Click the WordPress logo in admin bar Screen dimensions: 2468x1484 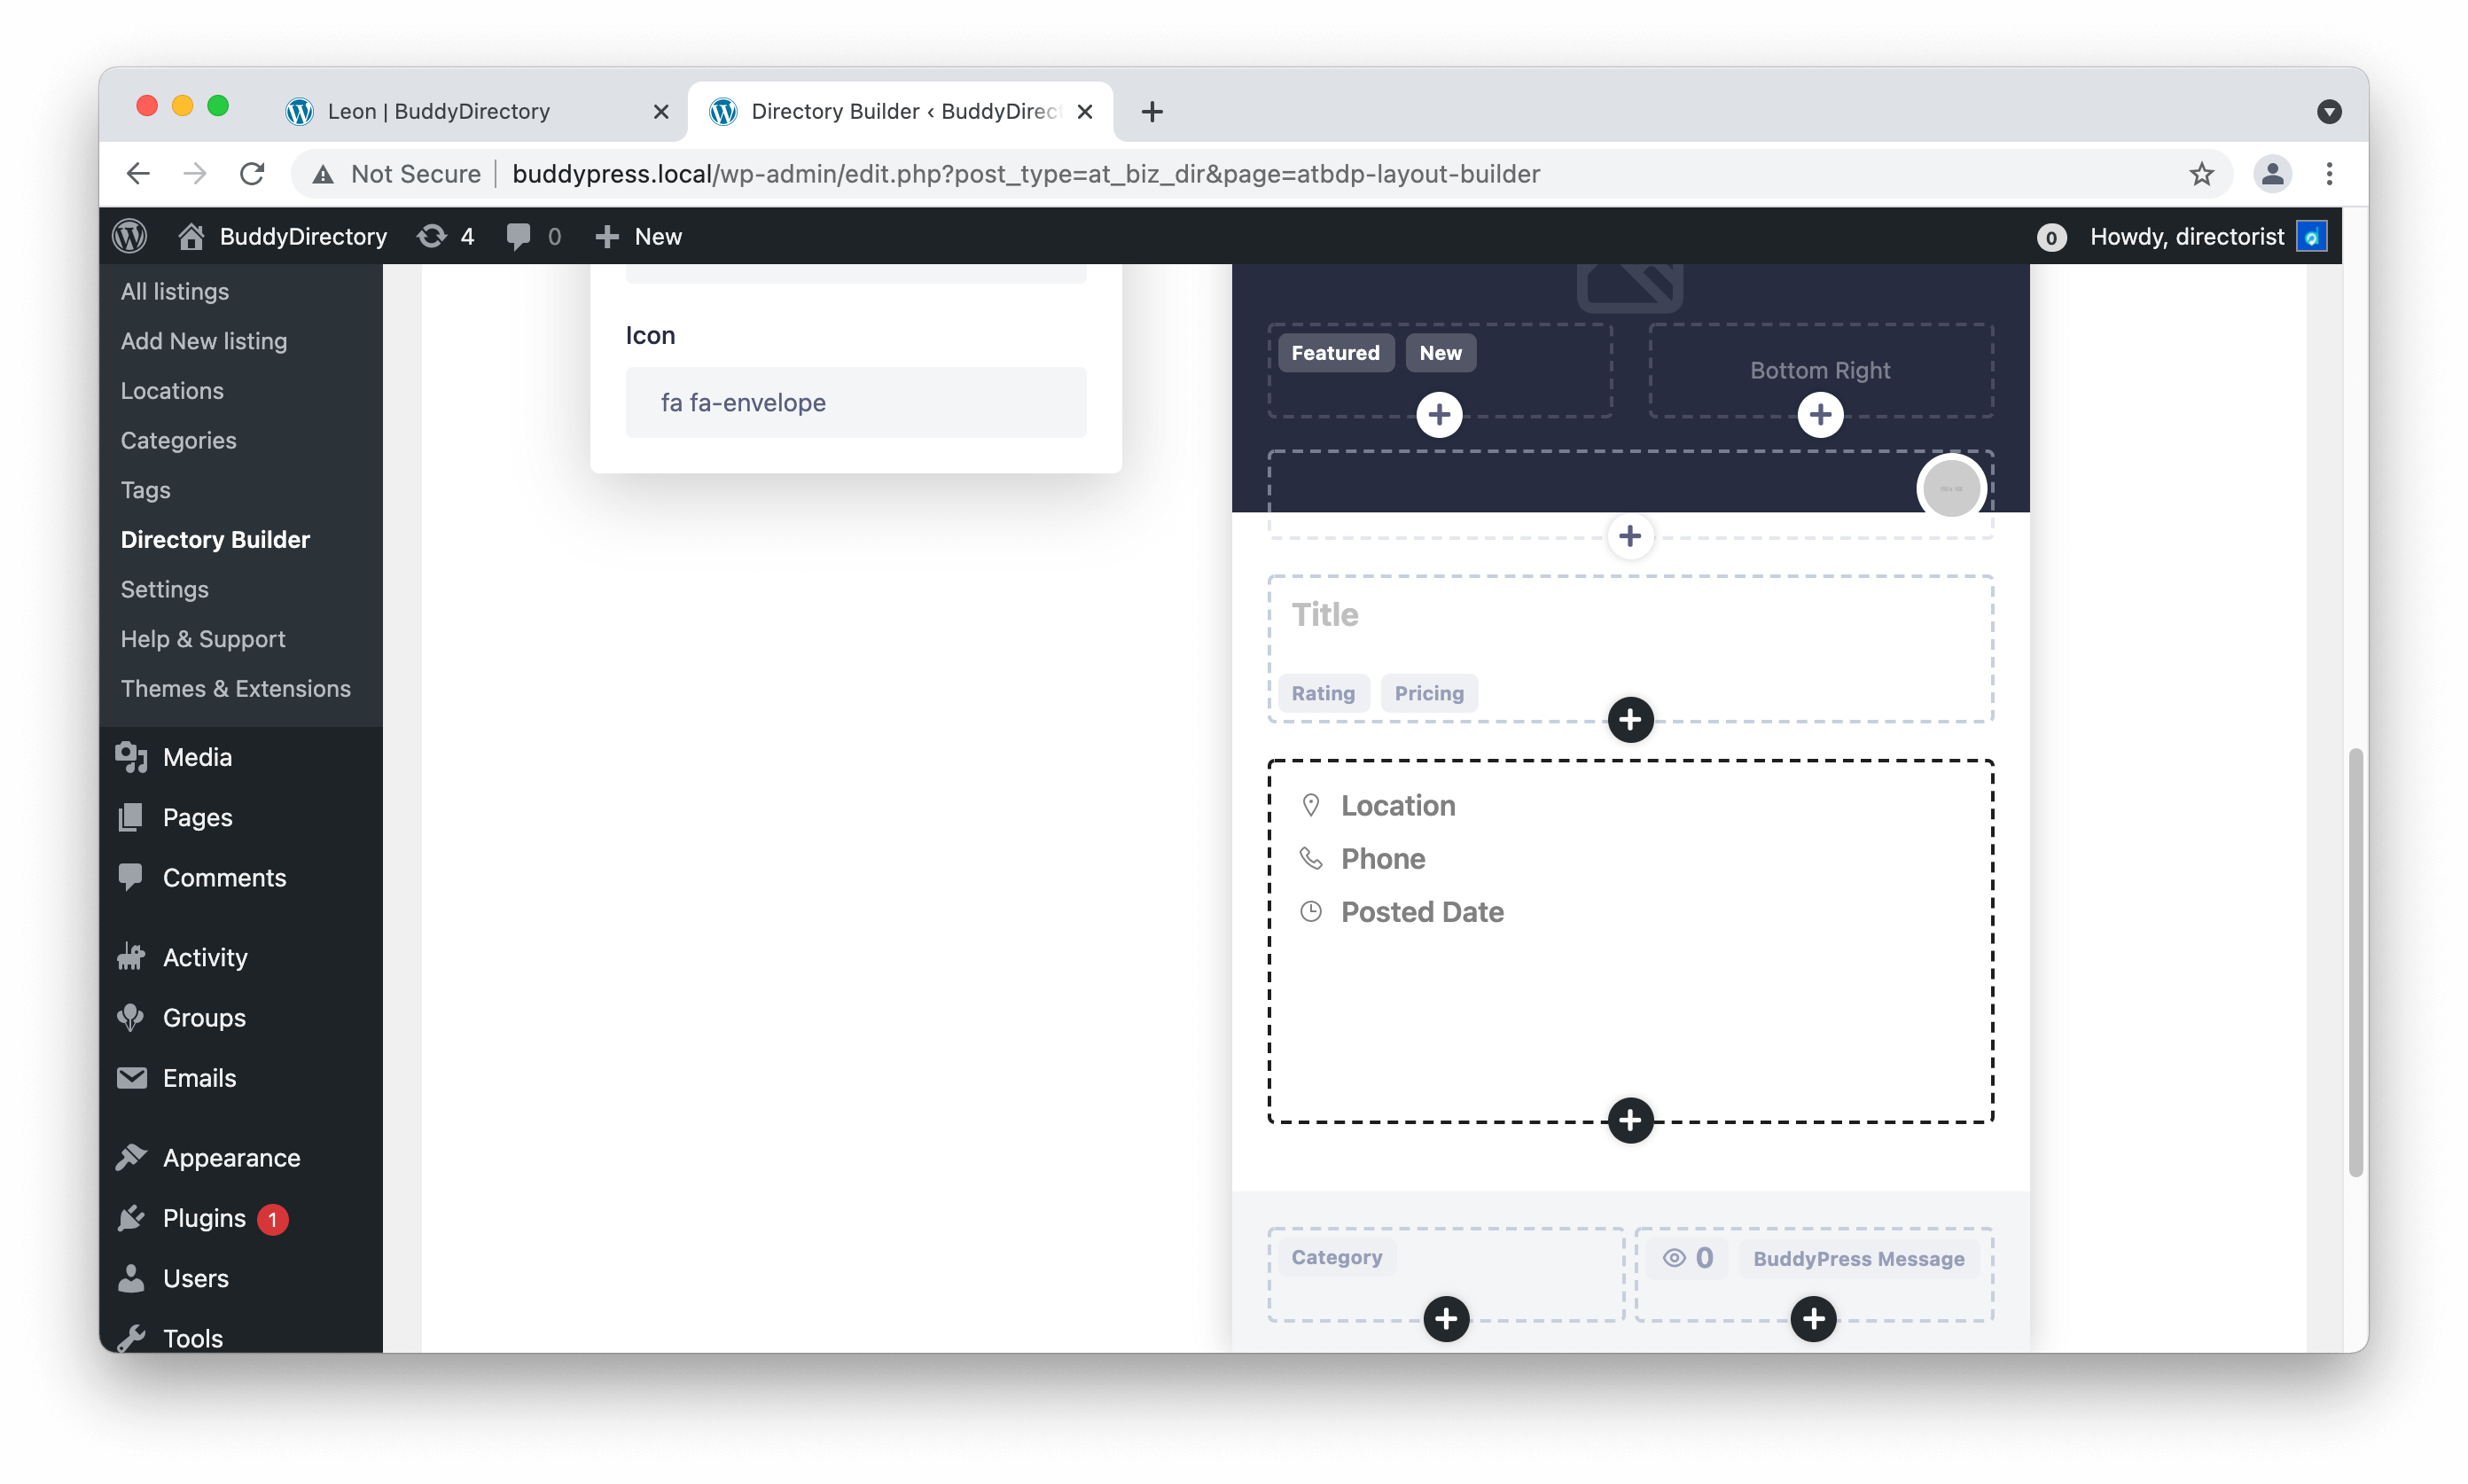point(130,236)
